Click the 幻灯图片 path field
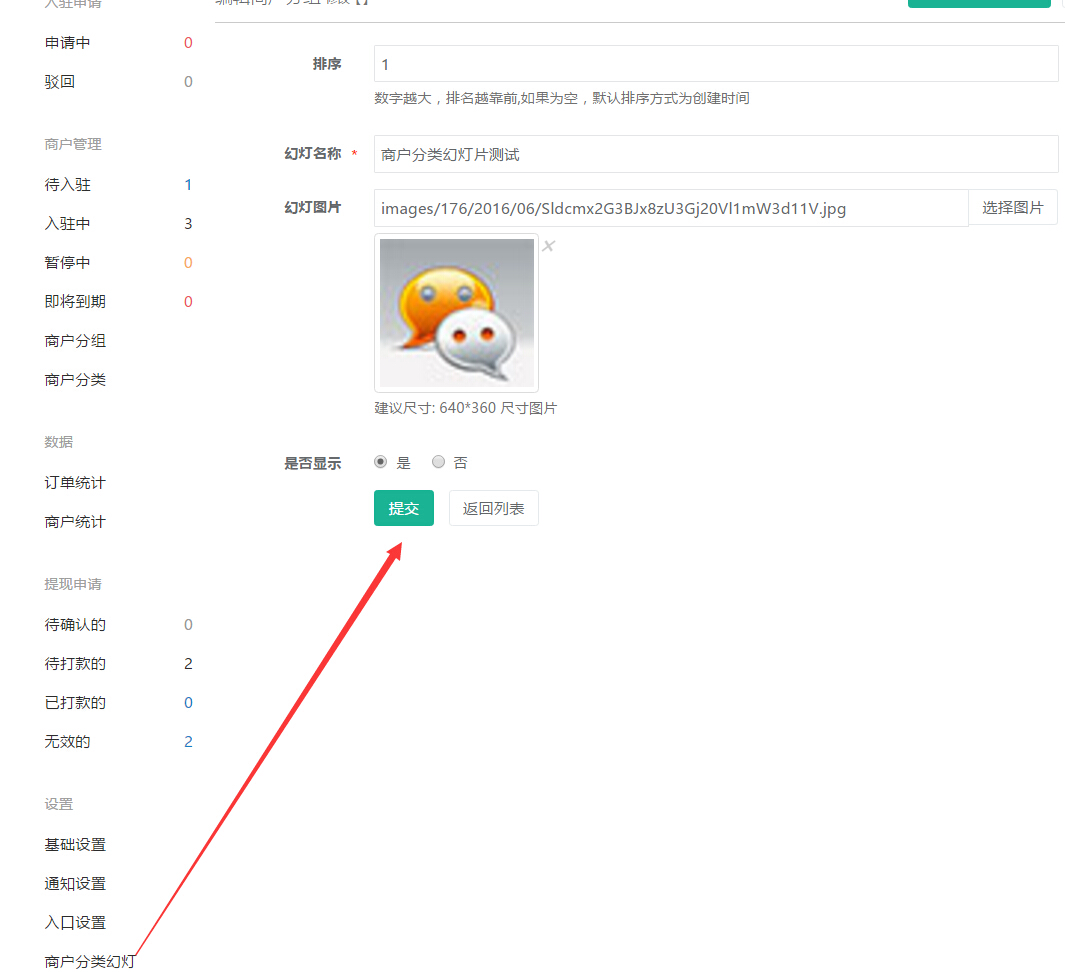 [x=670, y=208]
